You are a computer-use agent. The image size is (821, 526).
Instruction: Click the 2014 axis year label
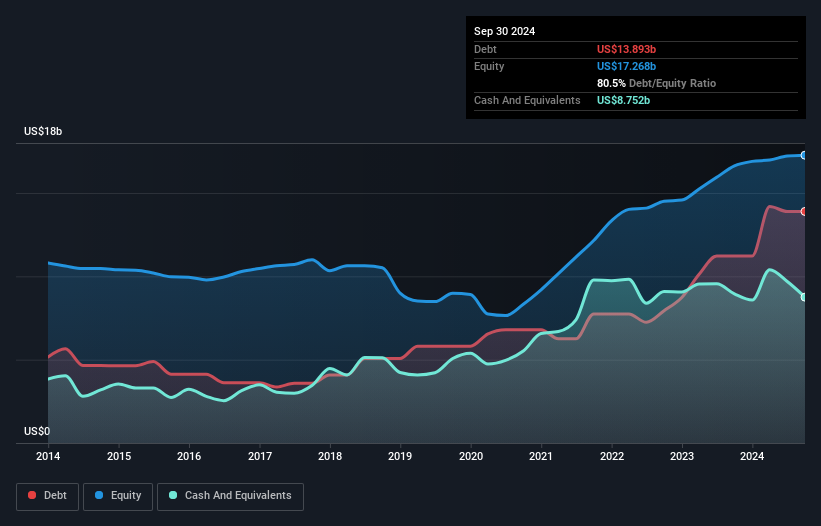(x=48, y=456)
